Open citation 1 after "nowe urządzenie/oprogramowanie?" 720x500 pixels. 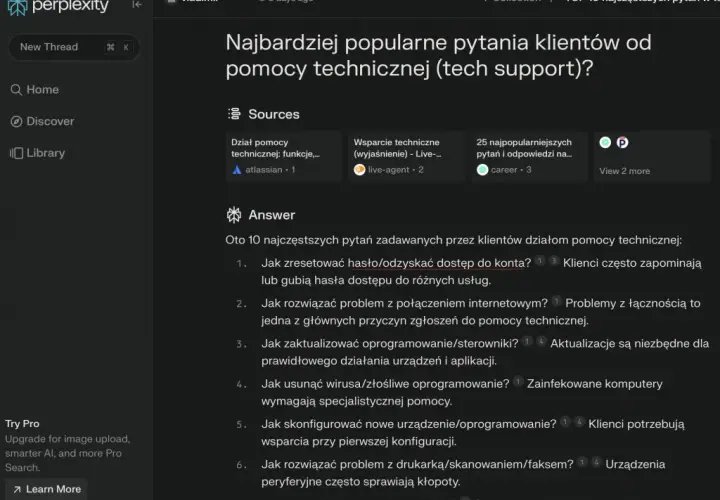[x=566, y=422]
